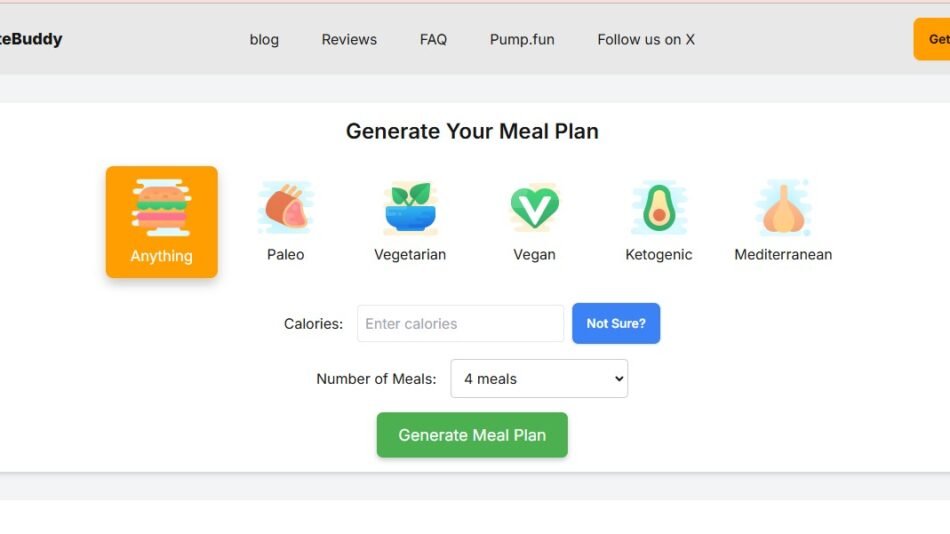
Task: Visit the Pump.fun nav link
Action: click(x=522, y=40)
